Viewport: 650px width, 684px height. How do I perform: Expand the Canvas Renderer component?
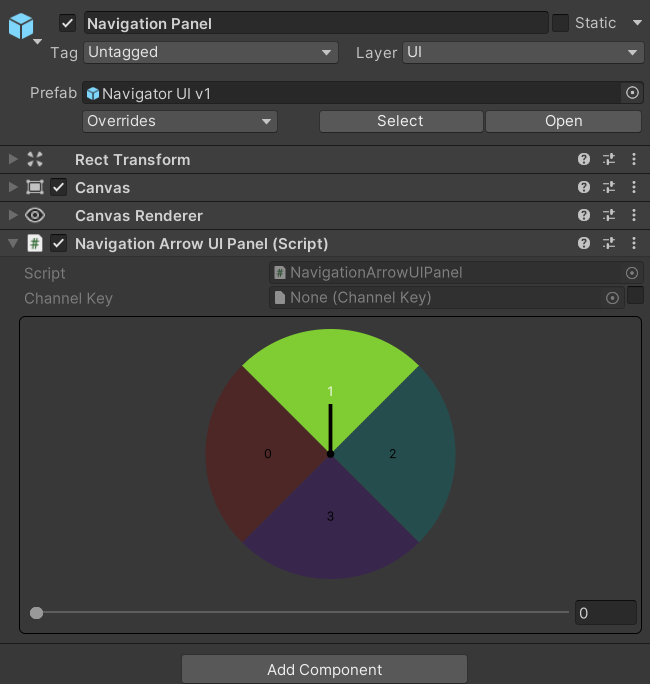13,215
